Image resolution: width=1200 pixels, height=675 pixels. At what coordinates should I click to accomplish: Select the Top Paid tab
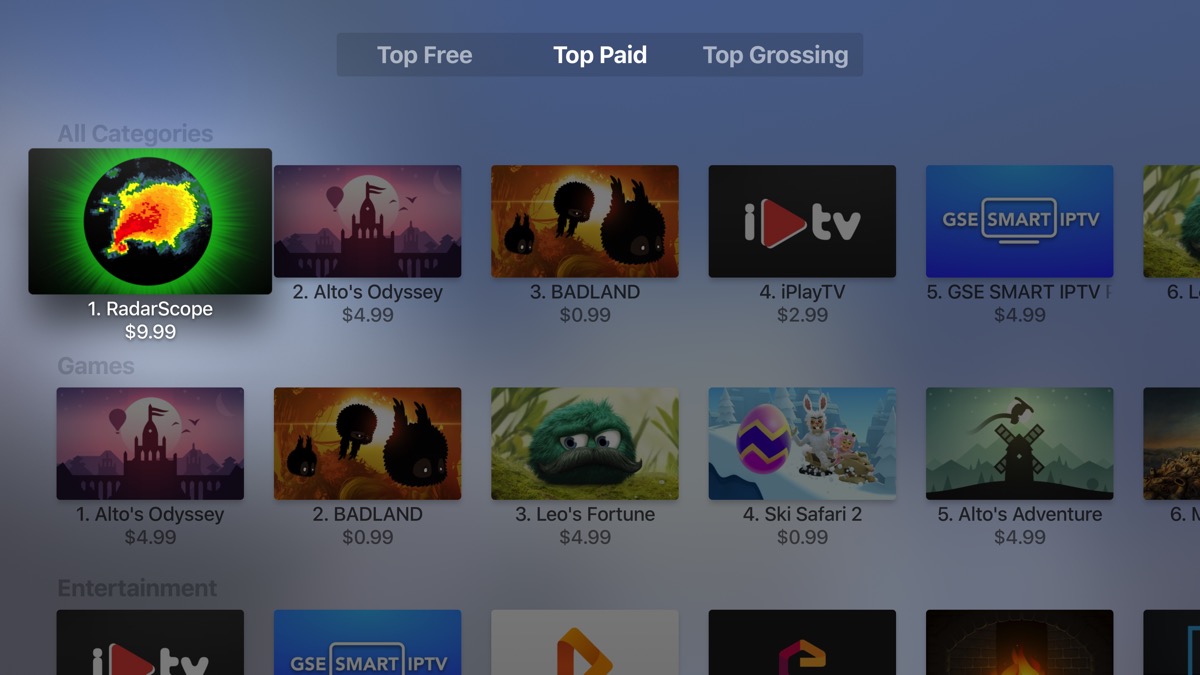point(600,55)
